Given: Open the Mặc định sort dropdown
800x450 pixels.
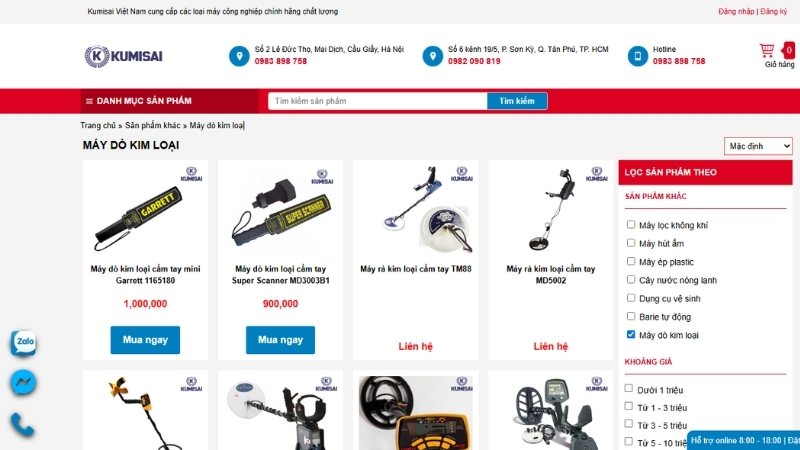Looking at the screenshot, I should (x=758, y=146).
